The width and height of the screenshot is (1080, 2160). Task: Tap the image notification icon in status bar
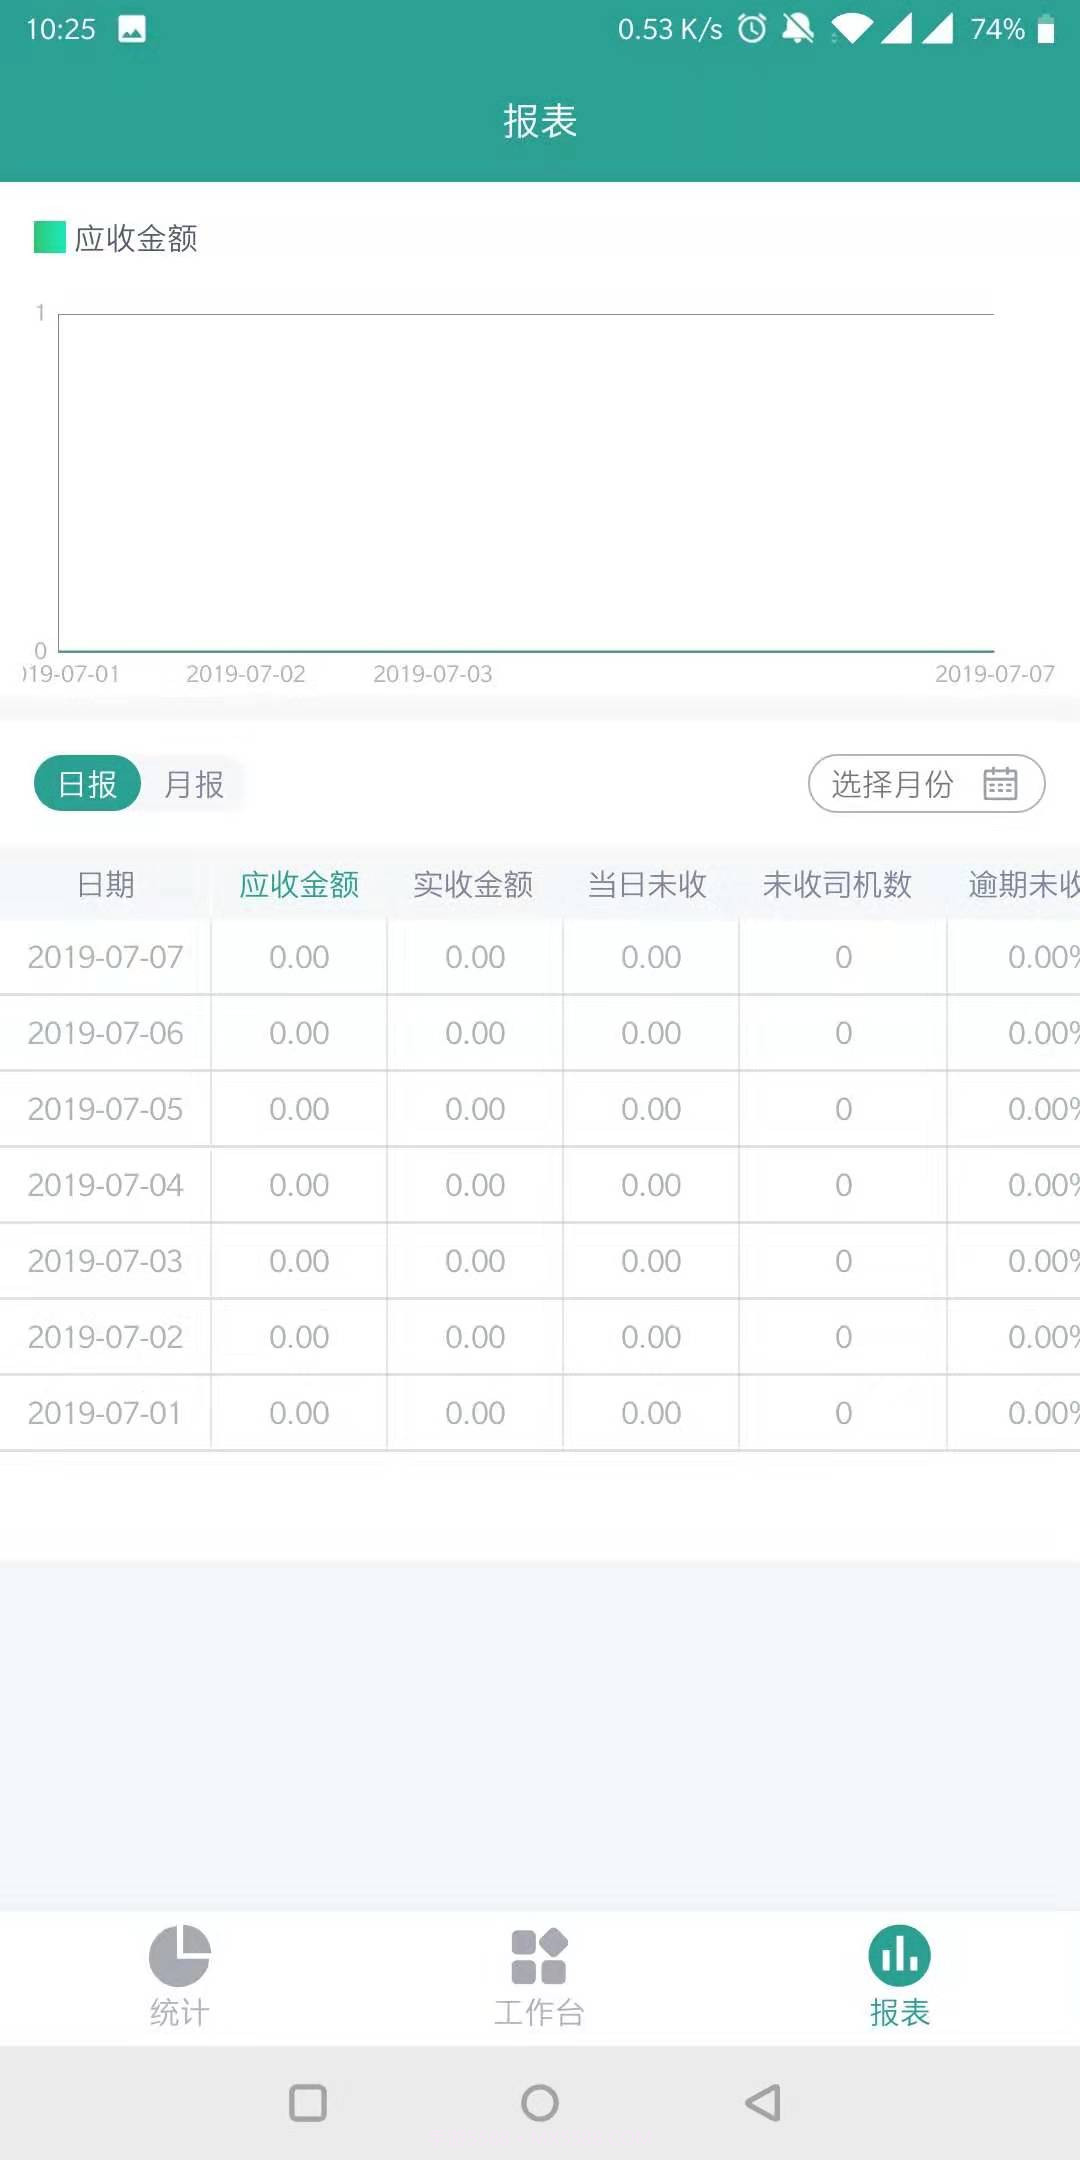[132, 29]
